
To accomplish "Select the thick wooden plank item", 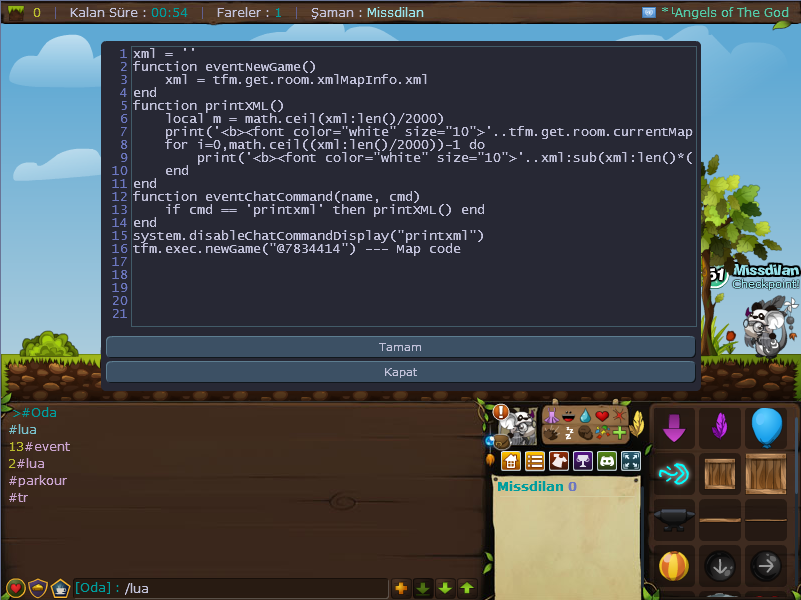I will (x=720, y=519).
